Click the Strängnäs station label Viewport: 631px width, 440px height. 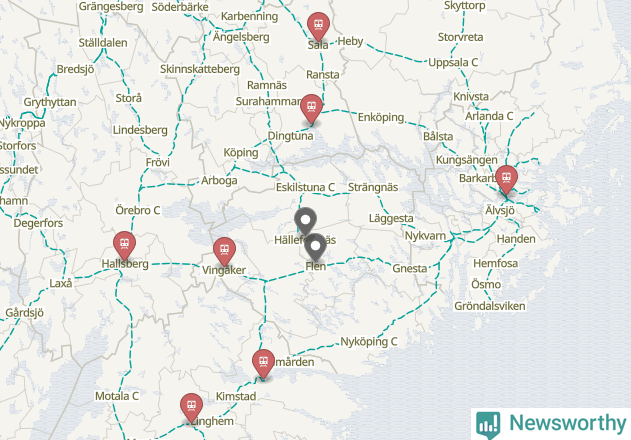point(373,187)
